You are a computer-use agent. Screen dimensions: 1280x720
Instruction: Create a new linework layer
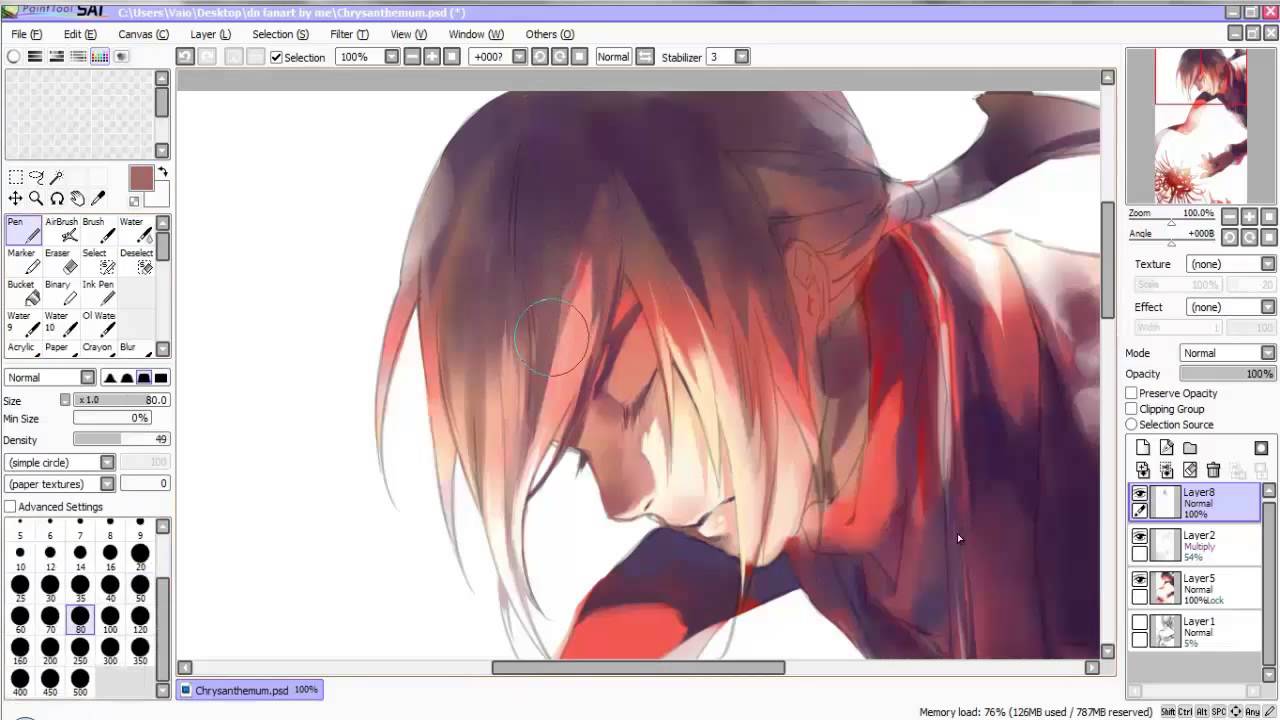[x=1166, y=448]
